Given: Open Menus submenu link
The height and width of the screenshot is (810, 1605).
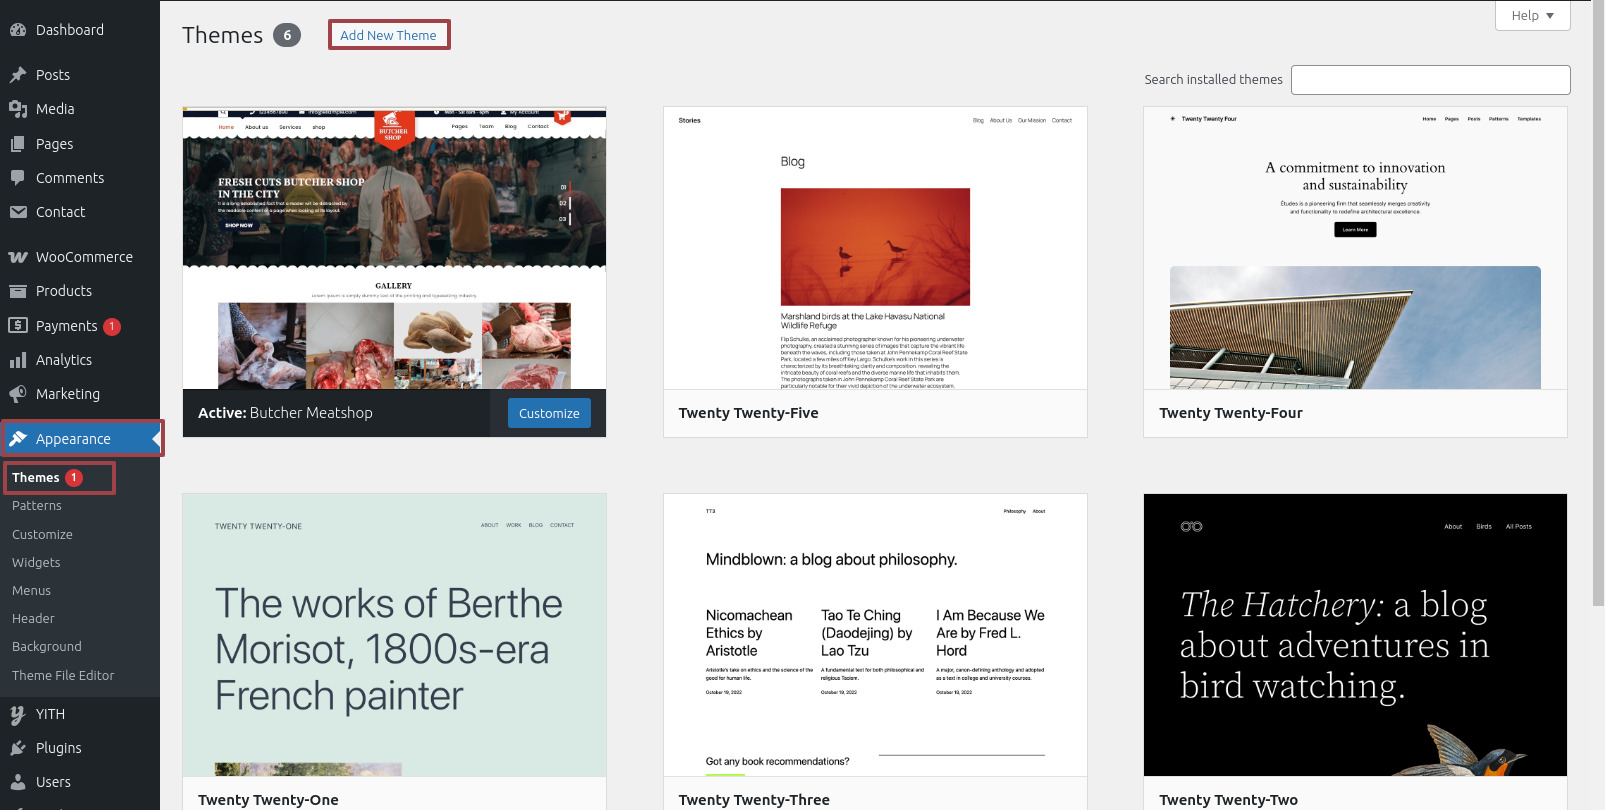Looking at the screenshot, I should [31, 591].
